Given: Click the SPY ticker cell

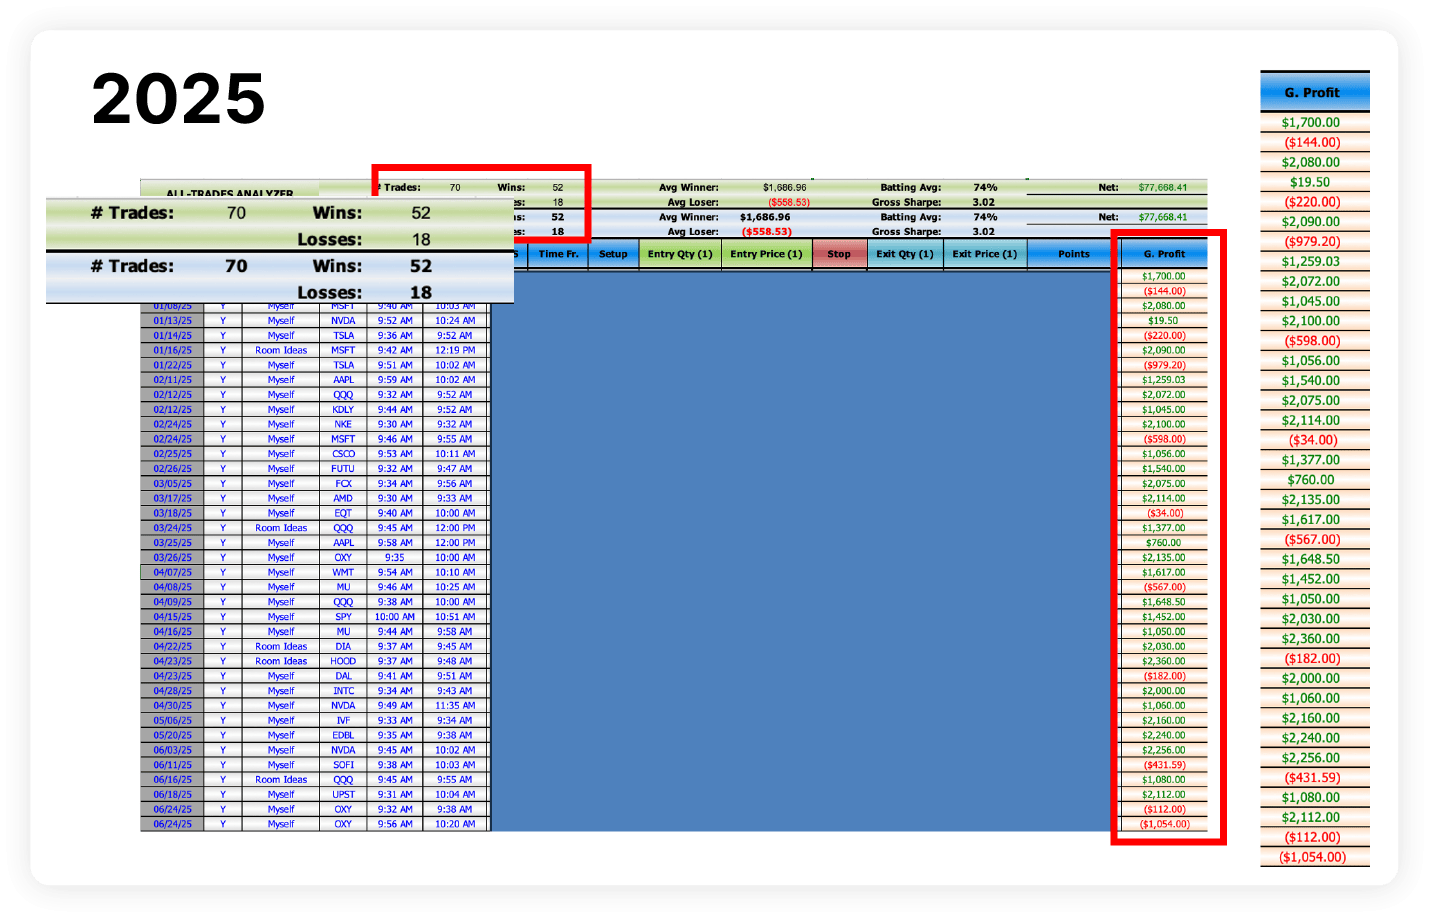Looking at the screenshot, I should point(343,617).
